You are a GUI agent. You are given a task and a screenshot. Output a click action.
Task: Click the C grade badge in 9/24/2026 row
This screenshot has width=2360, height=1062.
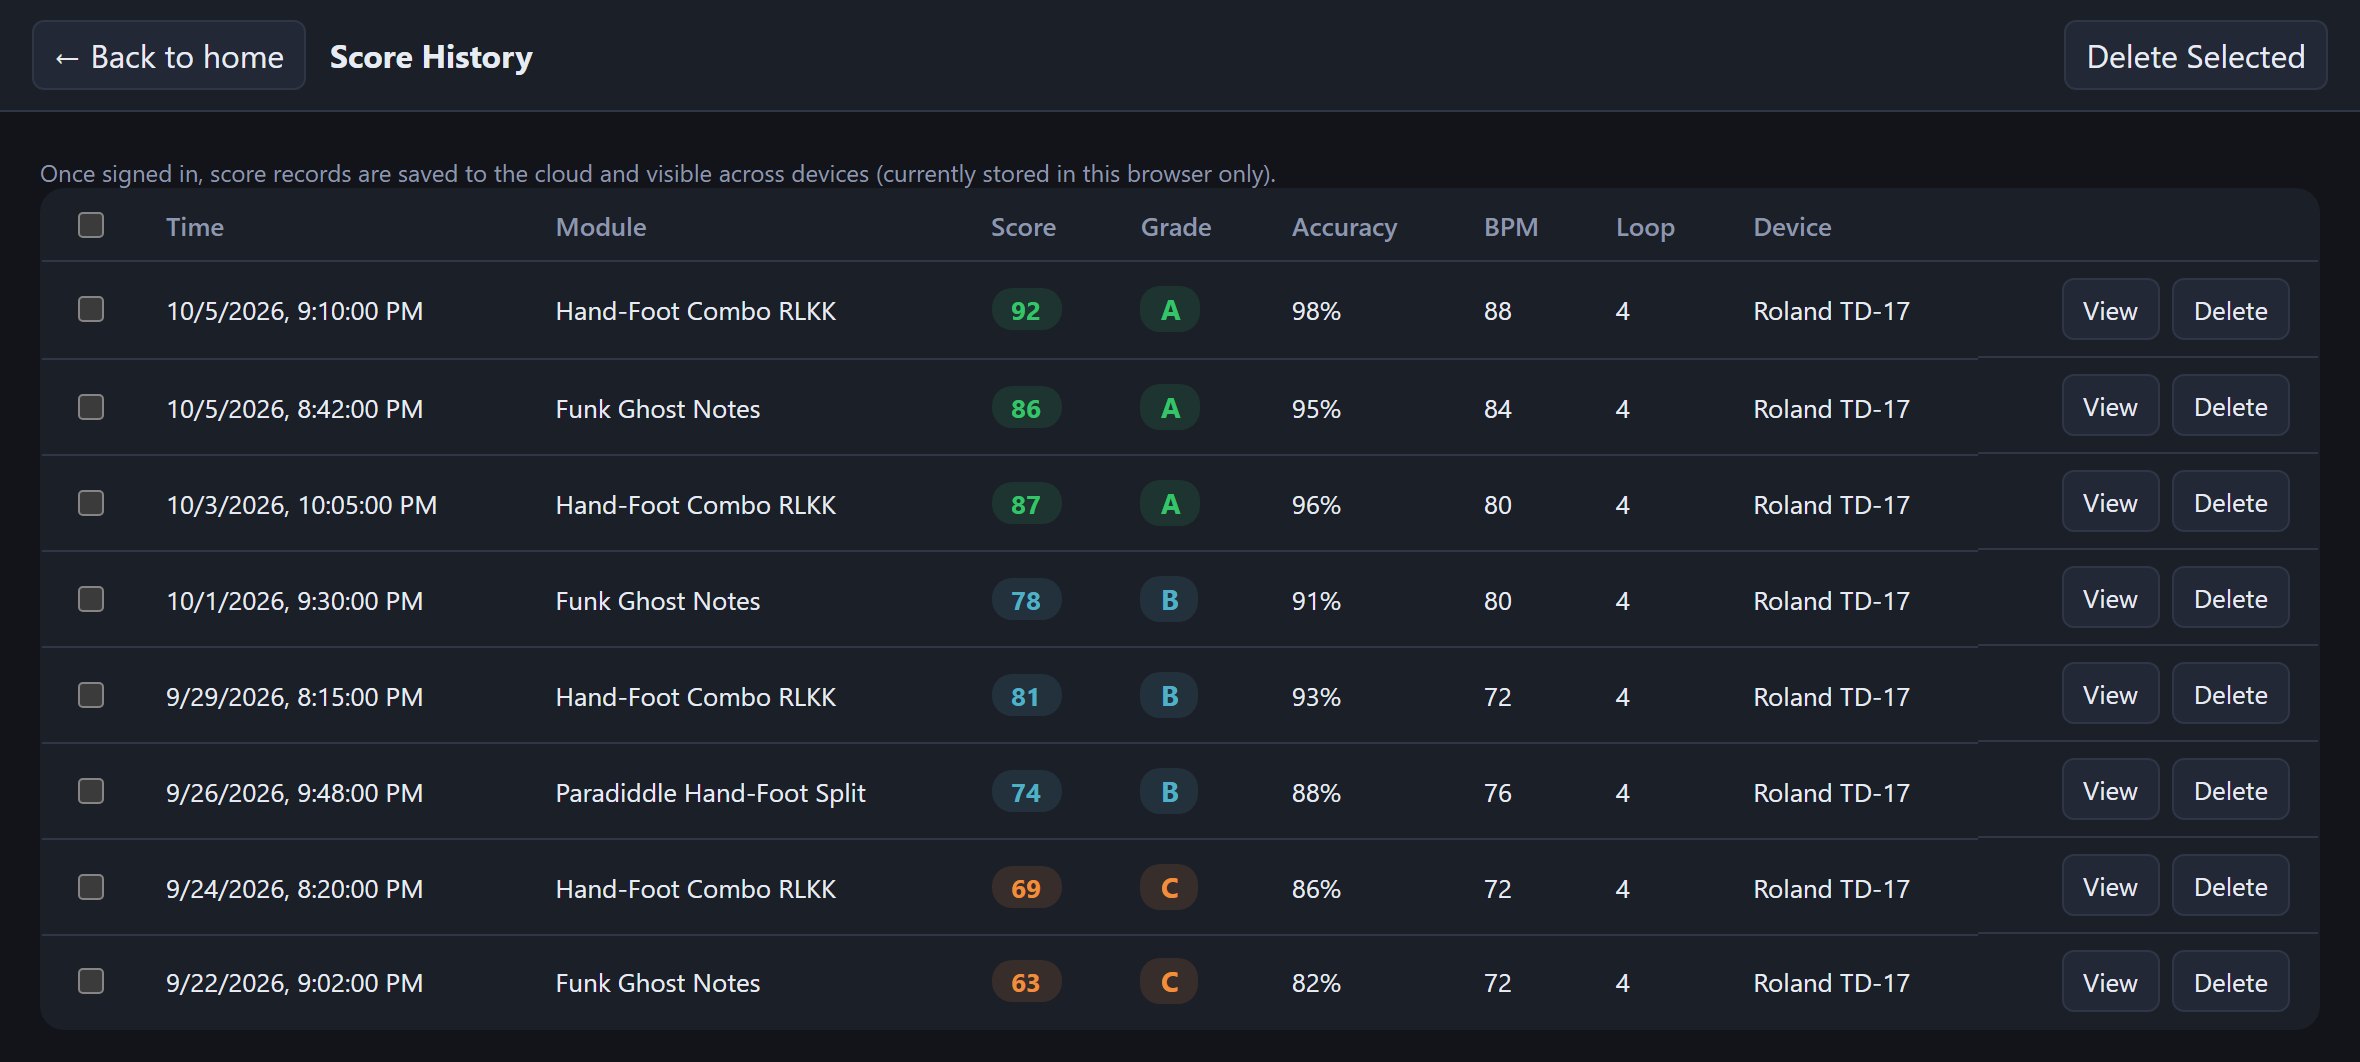click(x=1169, y=888)
